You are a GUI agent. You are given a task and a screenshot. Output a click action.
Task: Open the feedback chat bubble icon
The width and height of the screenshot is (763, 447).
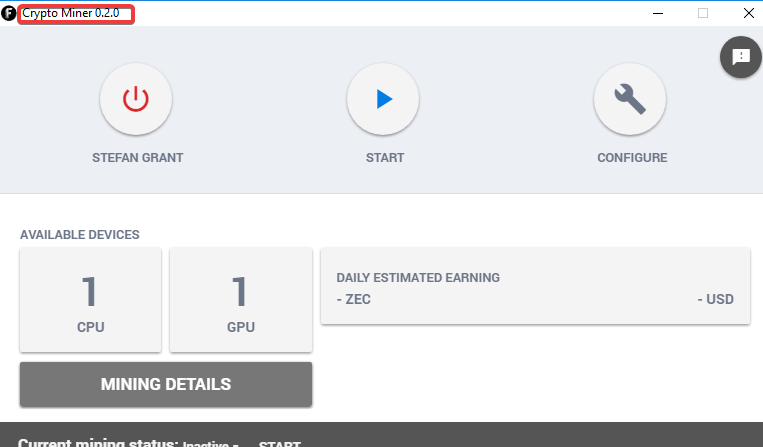pos(741,57)
